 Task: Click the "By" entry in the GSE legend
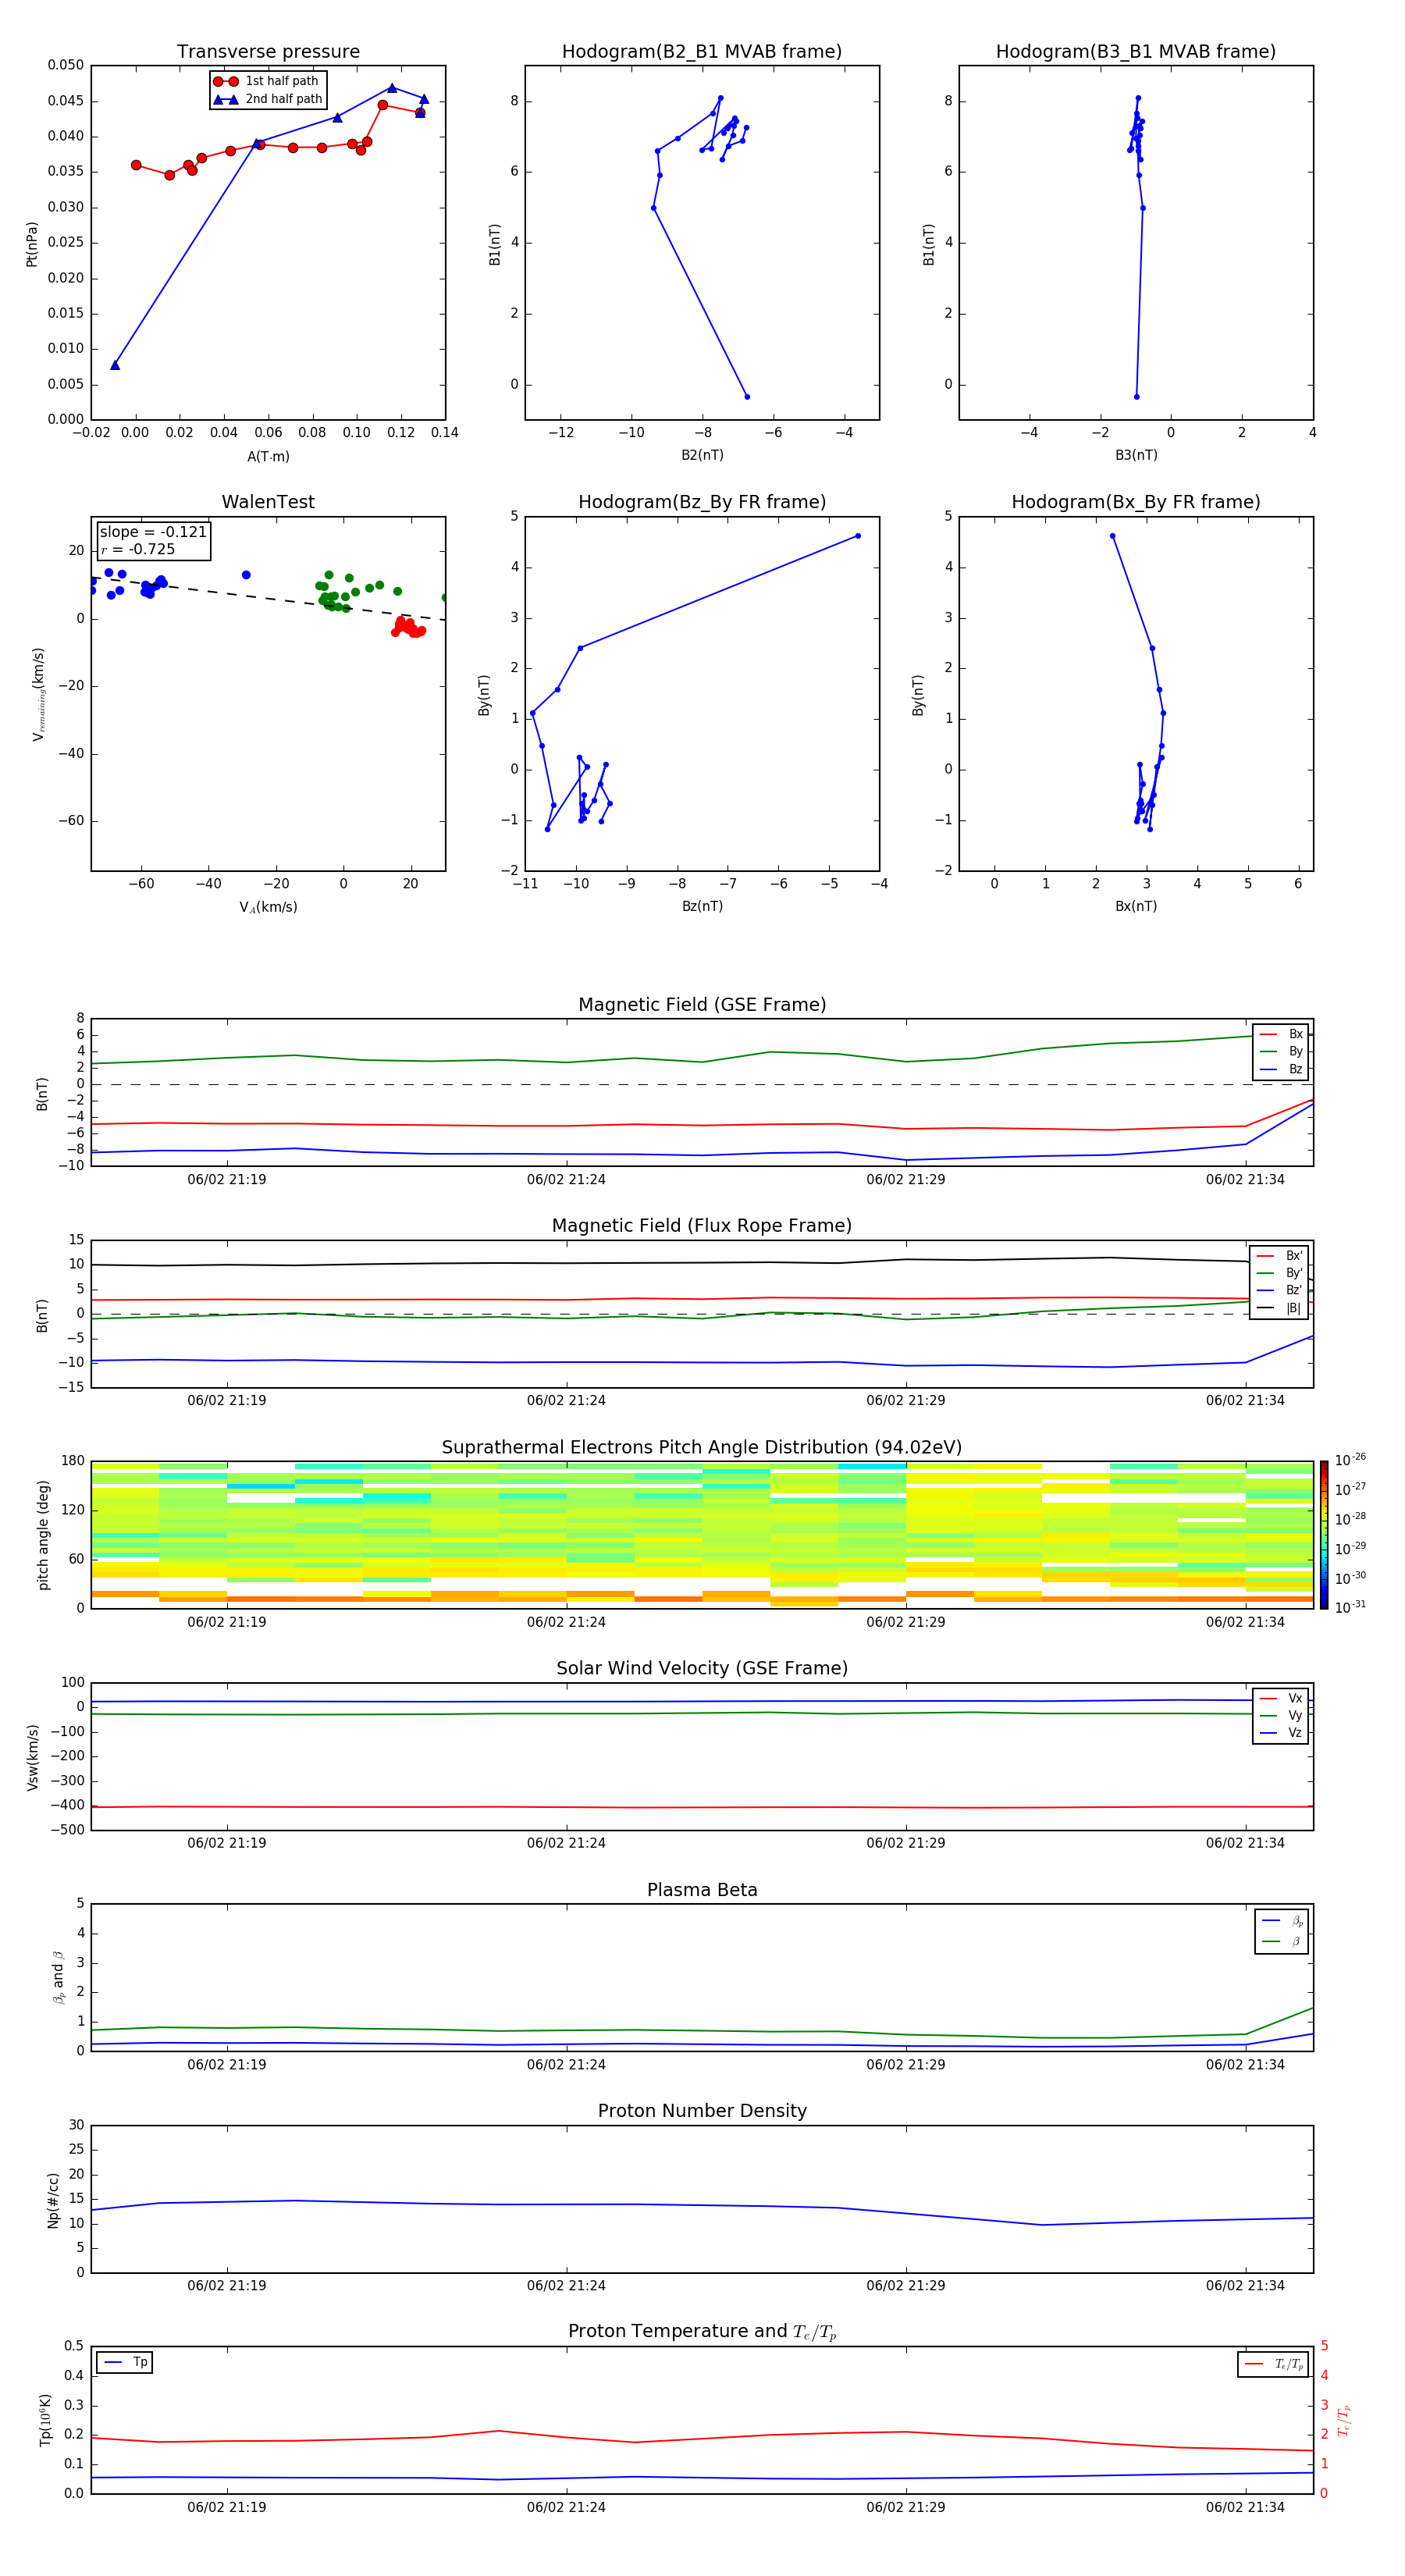tap(1281, 1052)
